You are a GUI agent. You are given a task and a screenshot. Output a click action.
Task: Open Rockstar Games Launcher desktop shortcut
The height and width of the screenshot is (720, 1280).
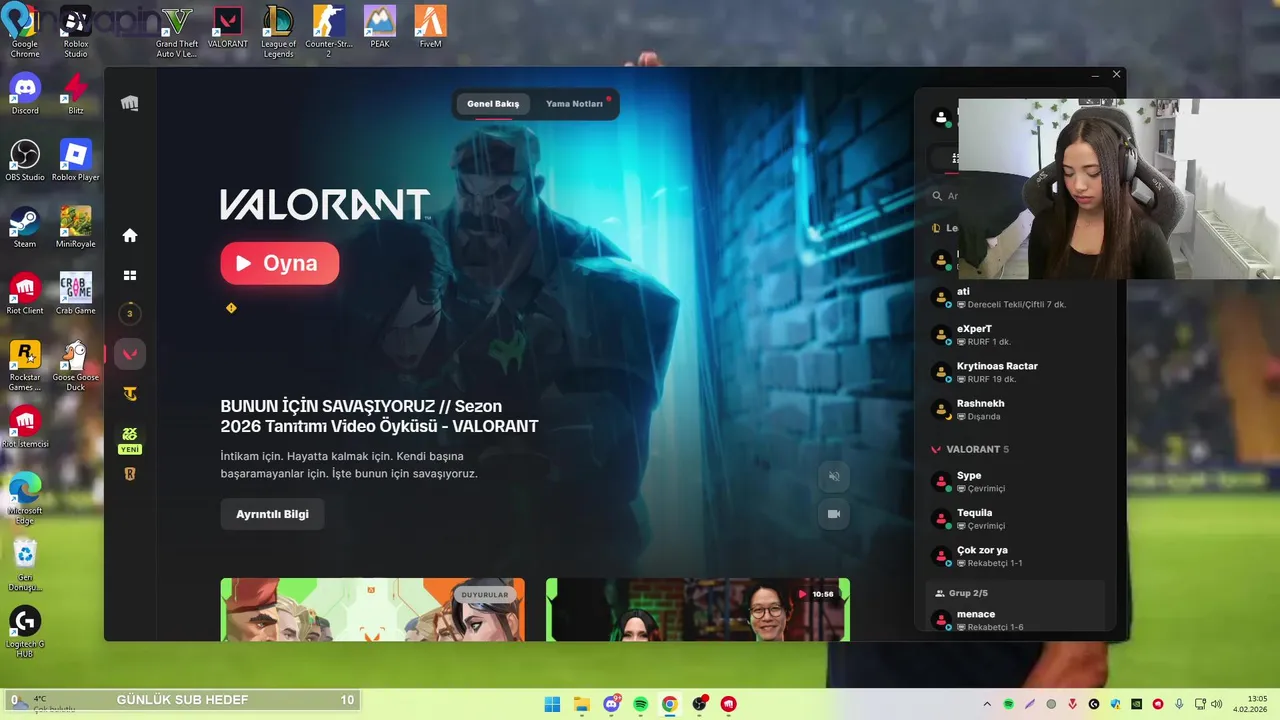click(x=25, y=365)
